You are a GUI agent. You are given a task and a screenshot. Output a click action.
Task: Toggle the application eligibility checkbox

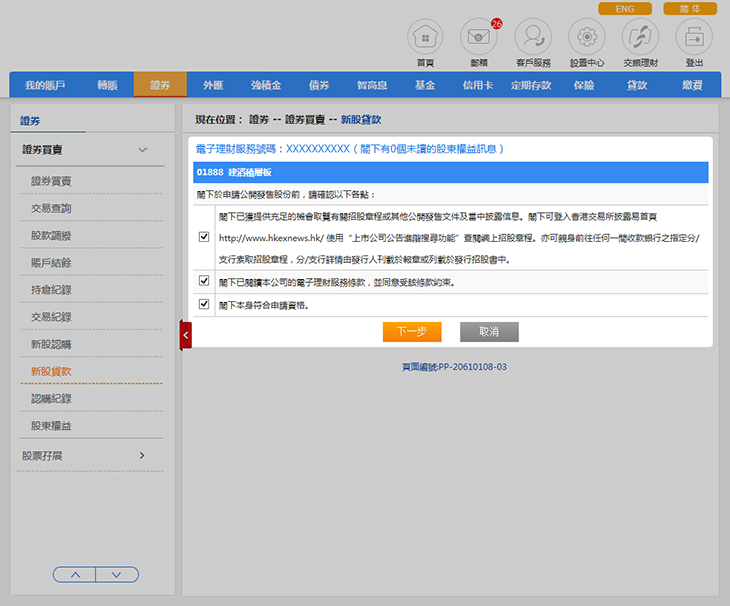click(x=204, y=304)
